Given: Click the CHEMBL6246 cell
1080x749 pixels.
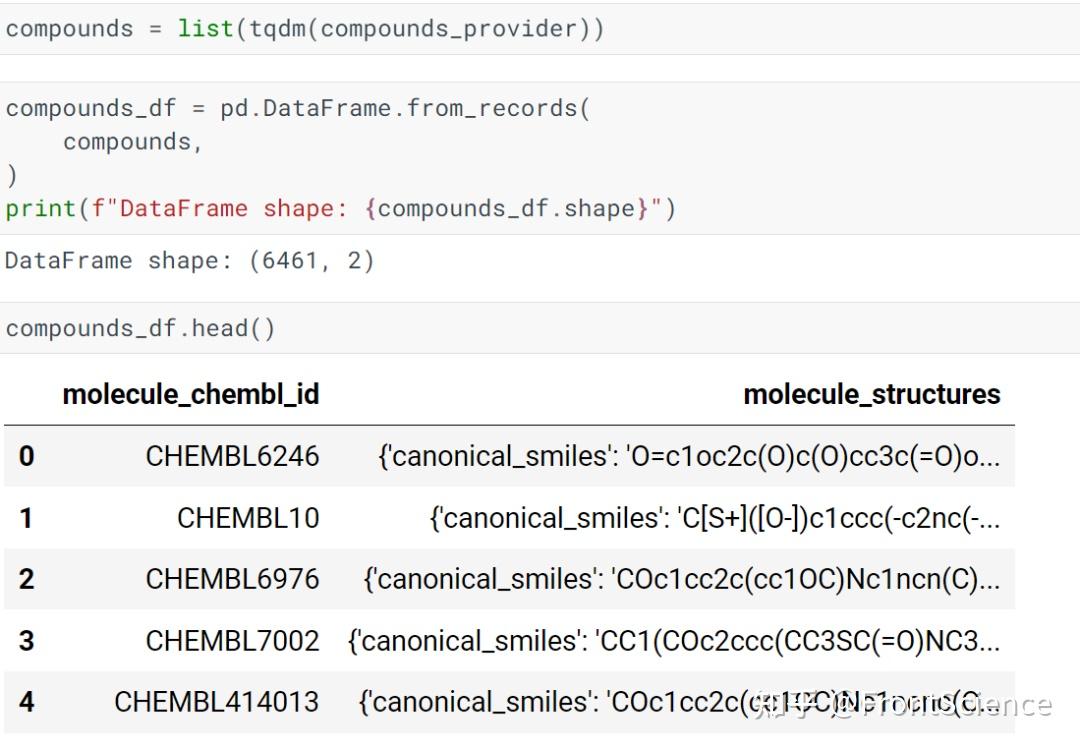Looking at the screenshot, I should coord(232,456).
